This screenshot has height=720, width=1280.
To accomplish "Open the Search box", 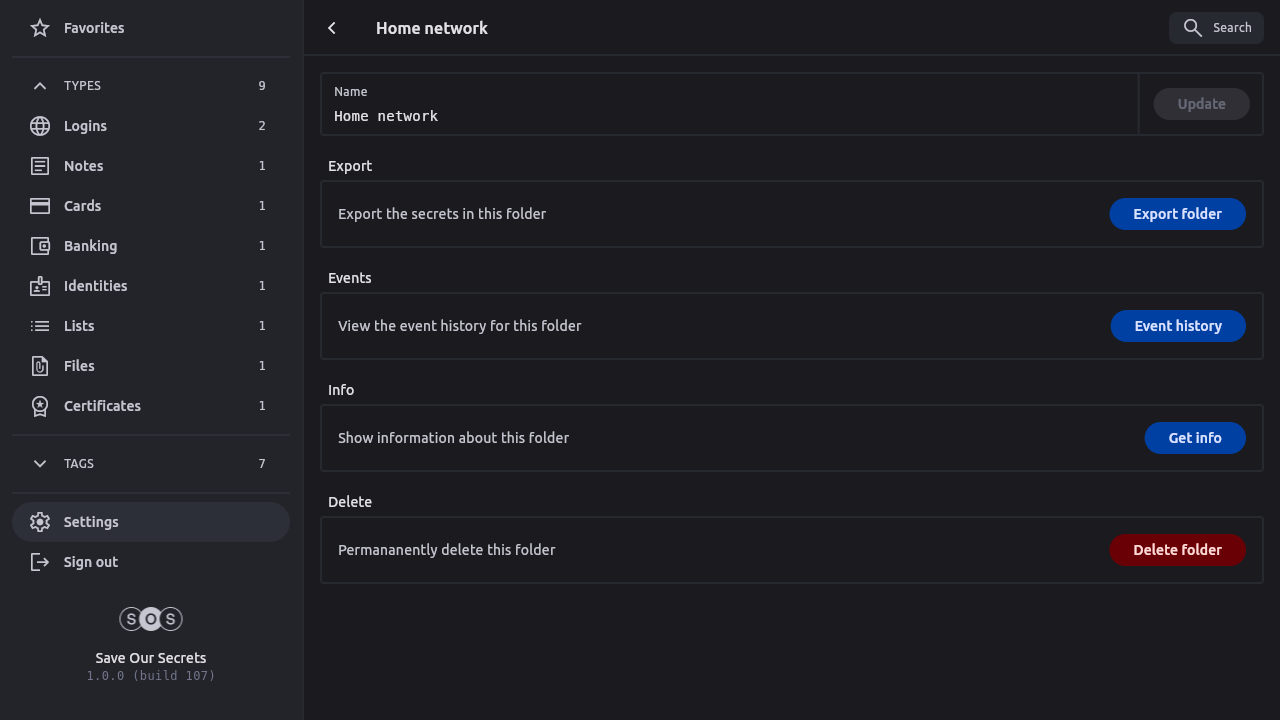I will pyautogui.click(x=1216, y=28).
